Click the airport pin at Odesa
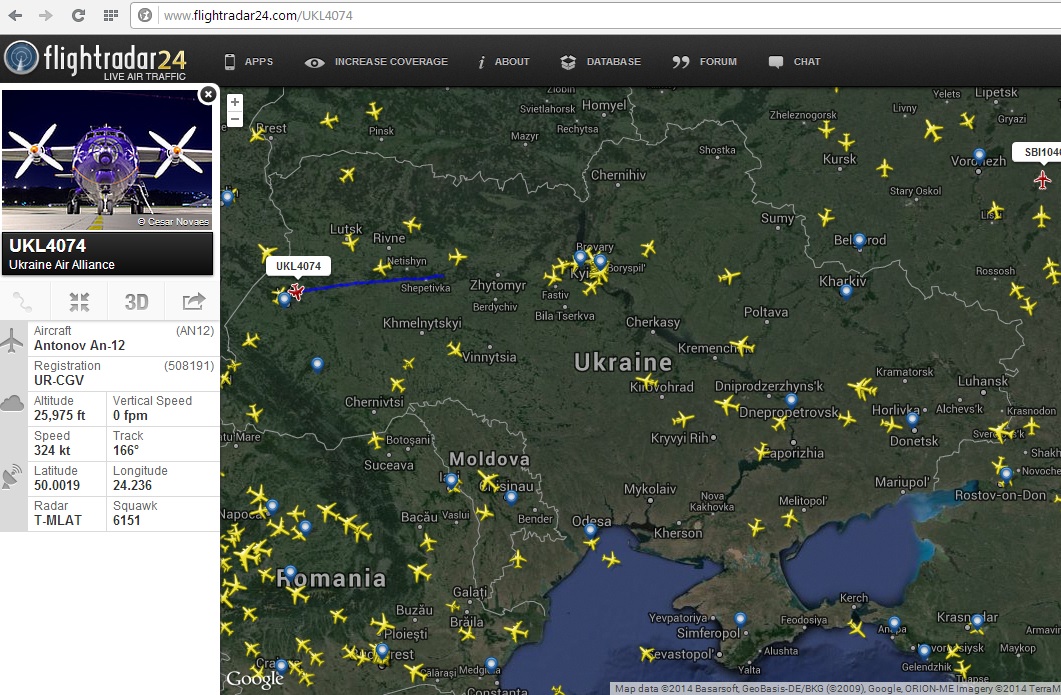 591,530
